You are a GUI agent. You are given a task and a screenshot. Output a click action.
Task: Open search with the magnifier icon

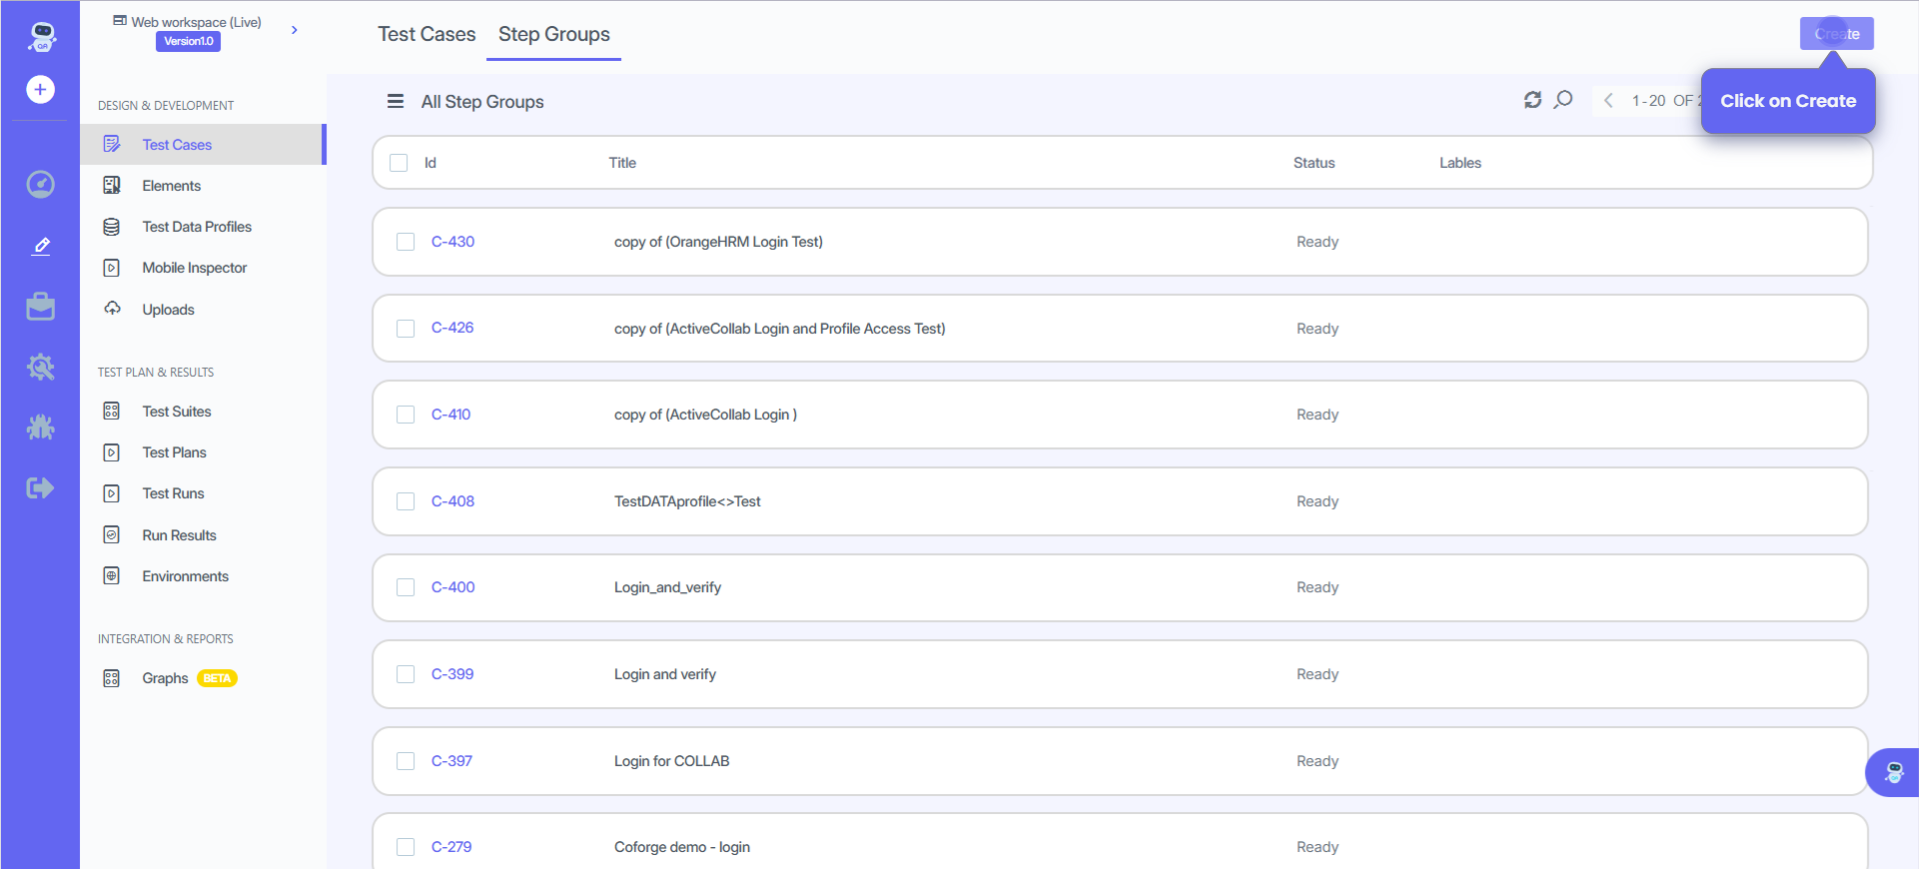coord(1563,100)
